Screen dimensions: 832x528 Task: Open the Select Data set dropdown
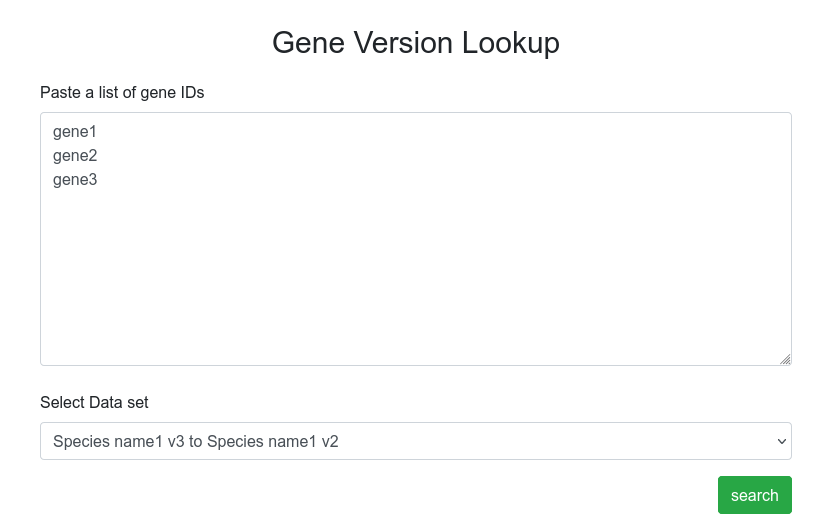click(x=416, y=441)
